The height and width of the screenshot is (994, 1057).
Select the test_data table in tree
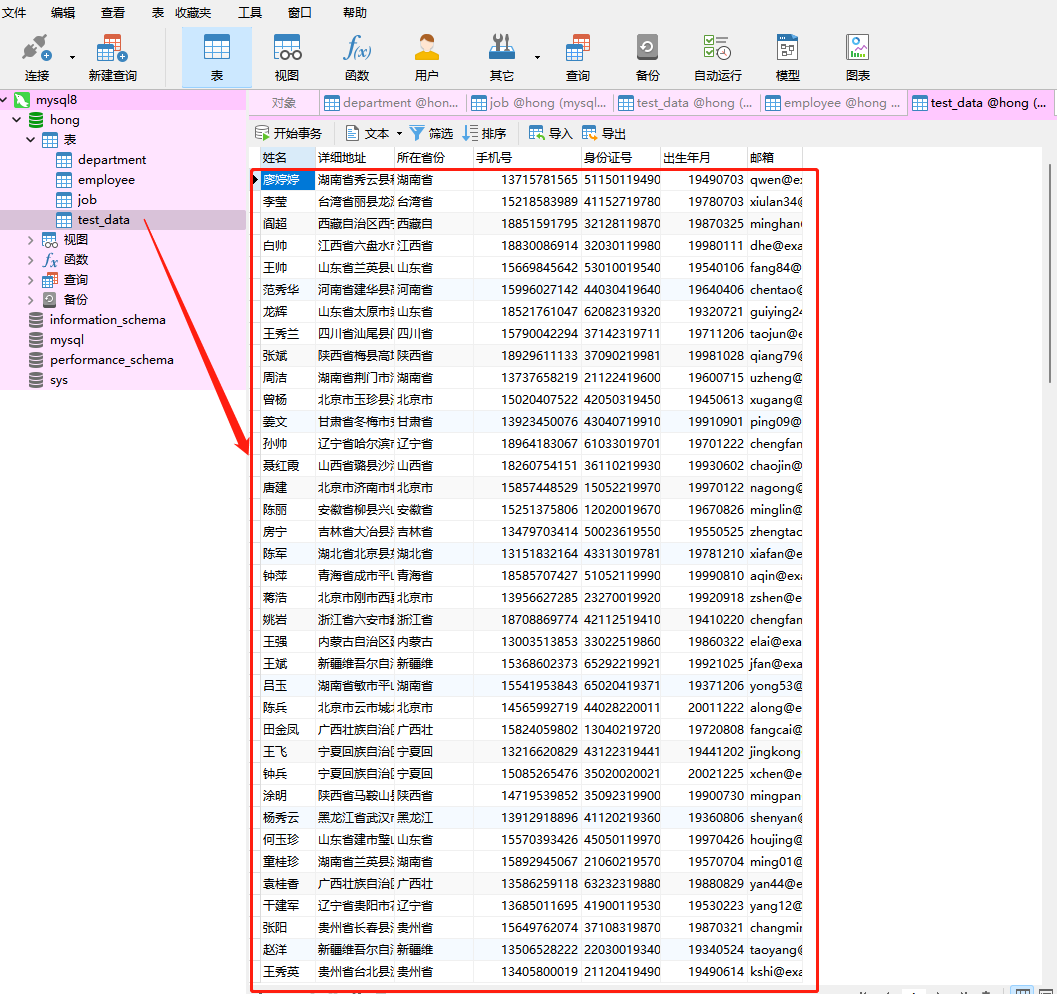tap(103, 220)
